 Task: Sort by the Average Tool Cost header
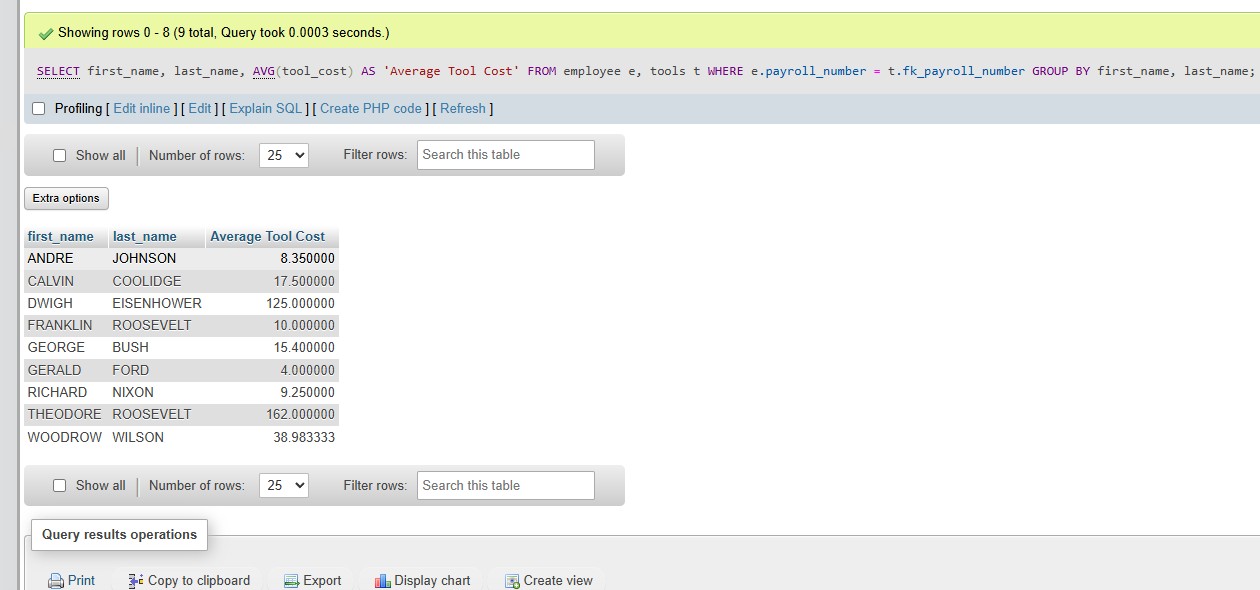click(x=267, y=237)
